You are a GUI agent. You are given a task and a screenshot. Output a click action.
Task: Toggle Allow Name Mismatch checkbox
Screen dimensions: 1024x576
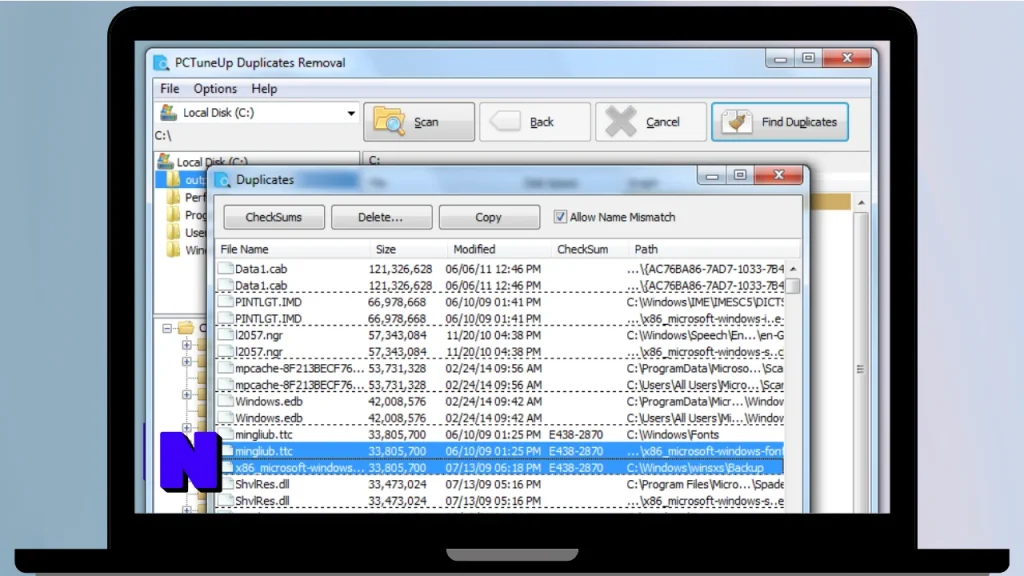coord(560,217)
